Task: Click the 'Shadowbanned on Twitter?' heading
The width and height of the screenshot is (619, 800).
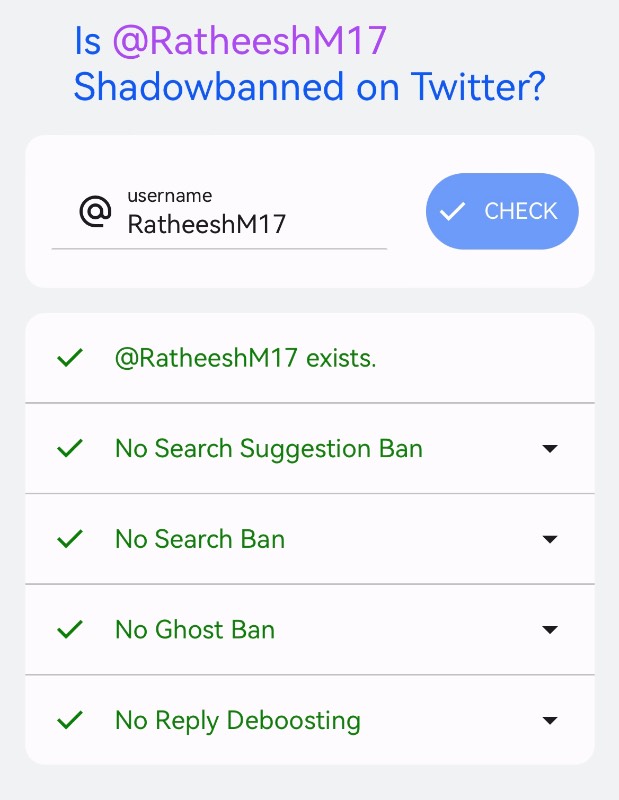Action: (310, 87)
